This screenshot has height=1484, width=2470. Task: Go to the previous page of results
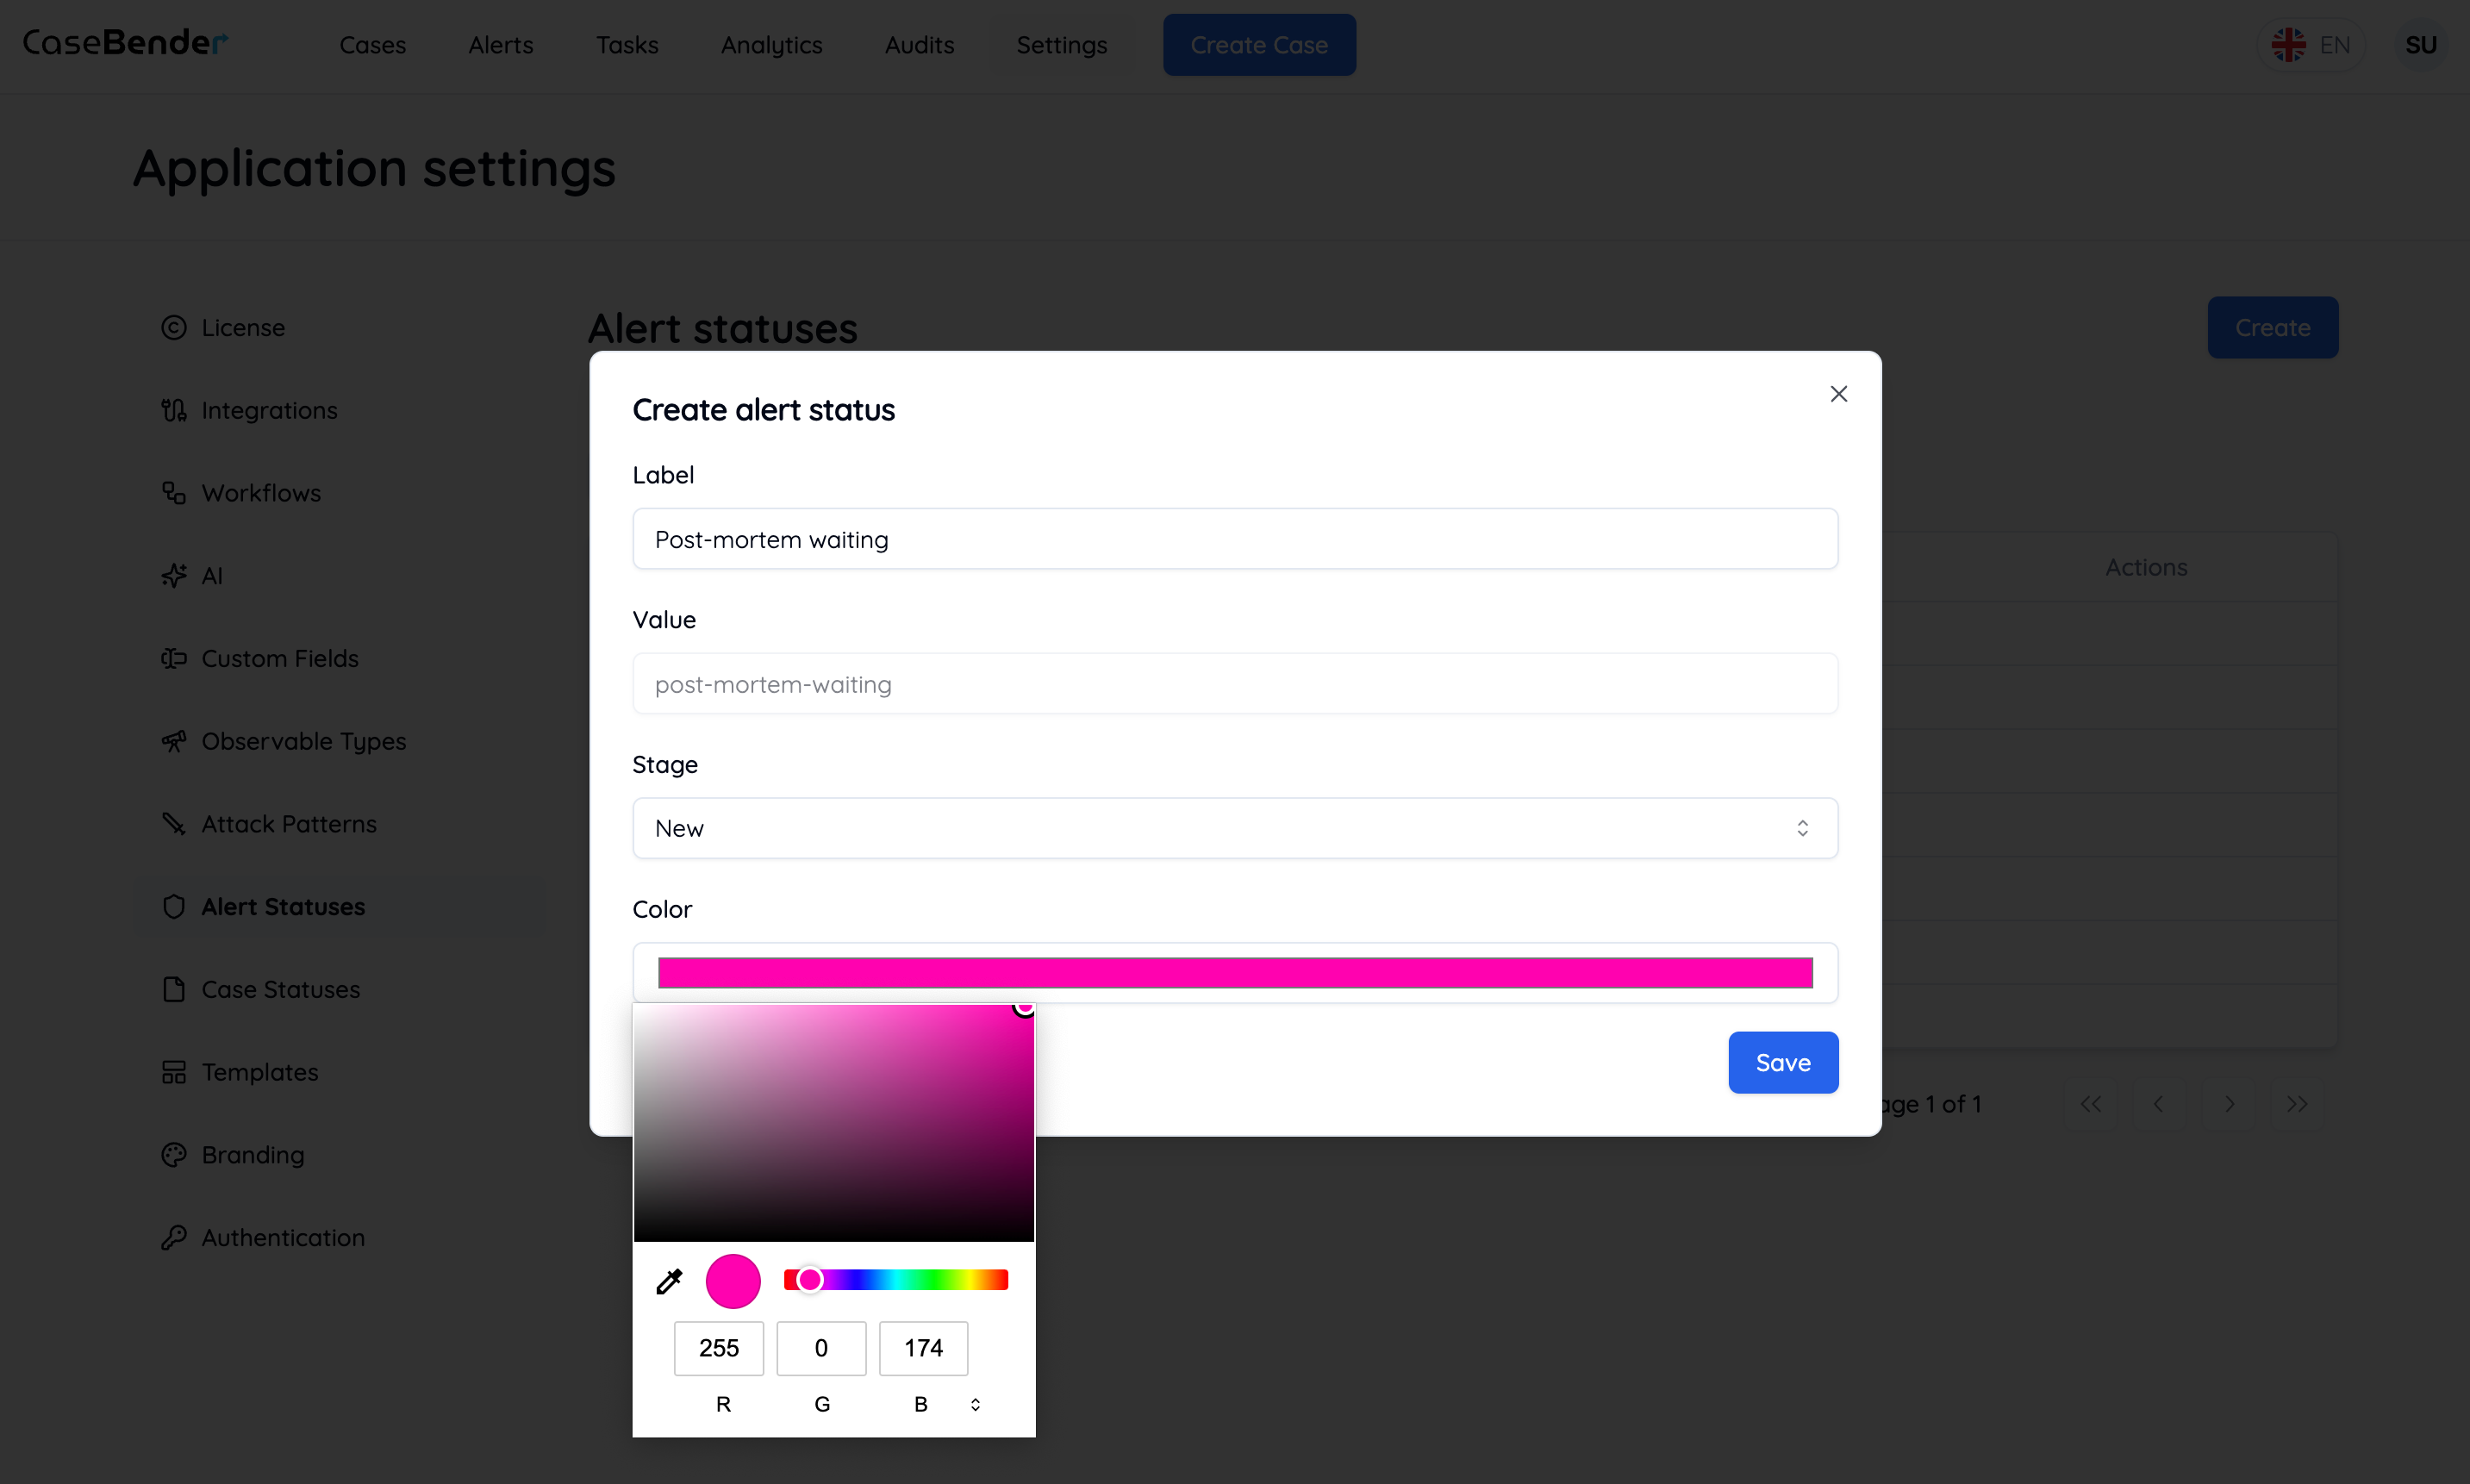2157,1104
